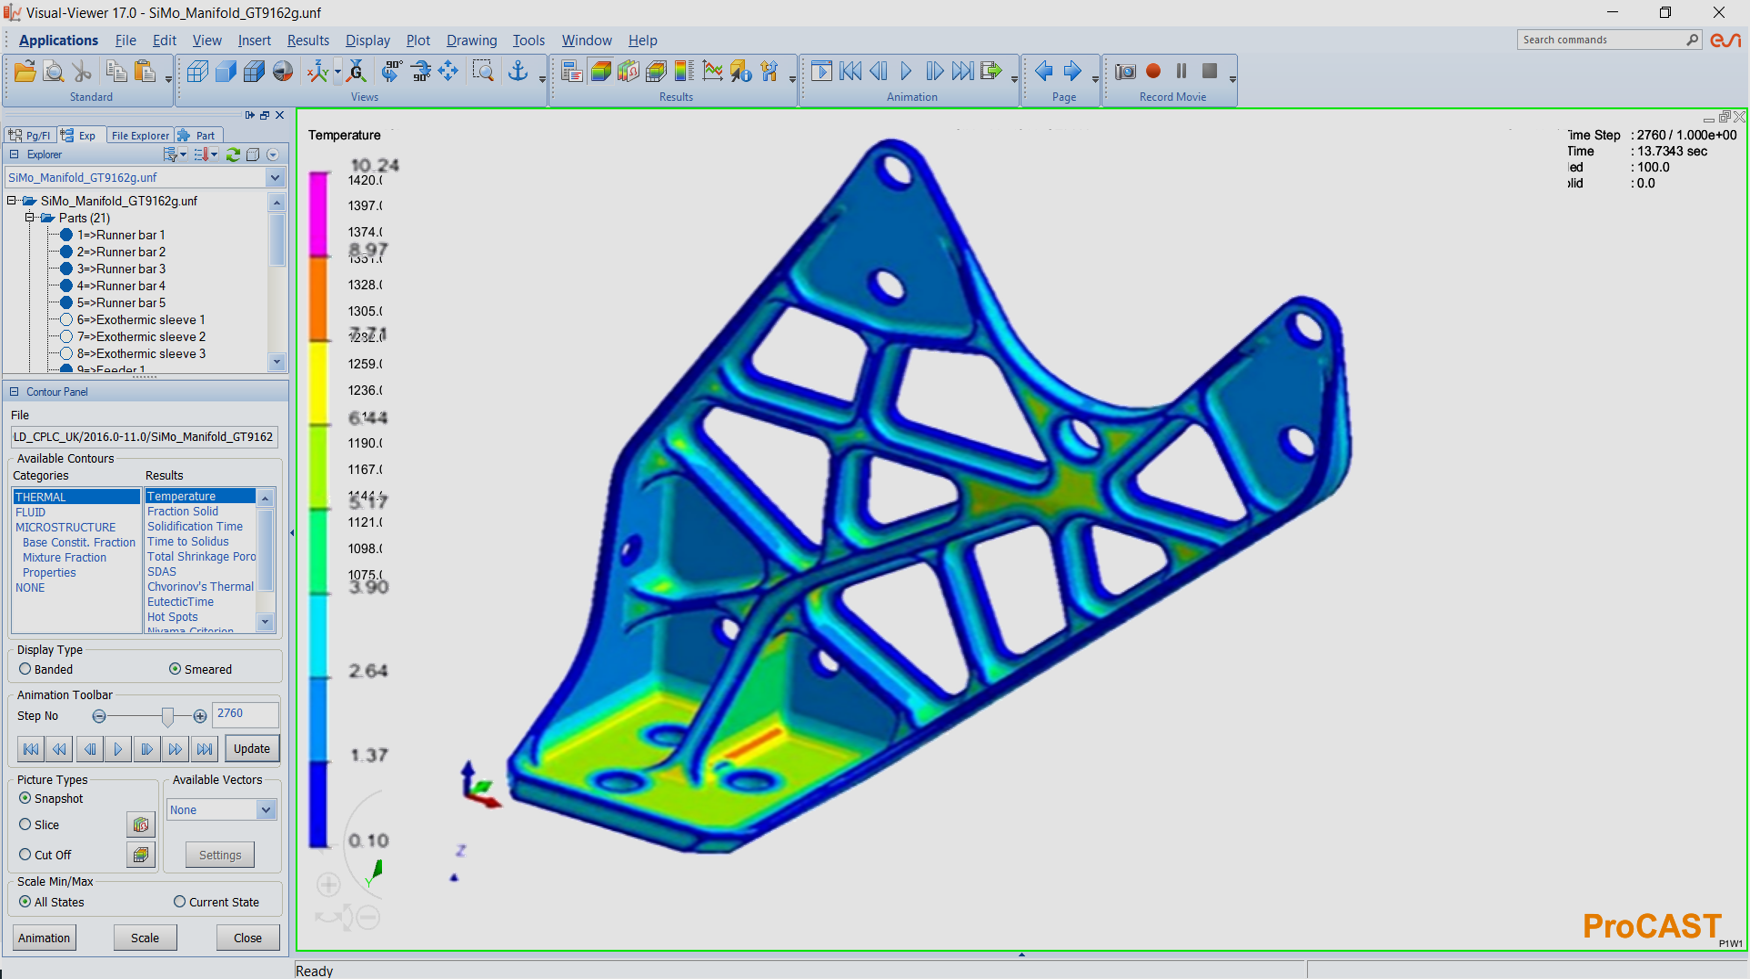The width and height of the screenshot is (1750, 979).
Task: Click the scissors Cut icon
Action: click(82, 72)
